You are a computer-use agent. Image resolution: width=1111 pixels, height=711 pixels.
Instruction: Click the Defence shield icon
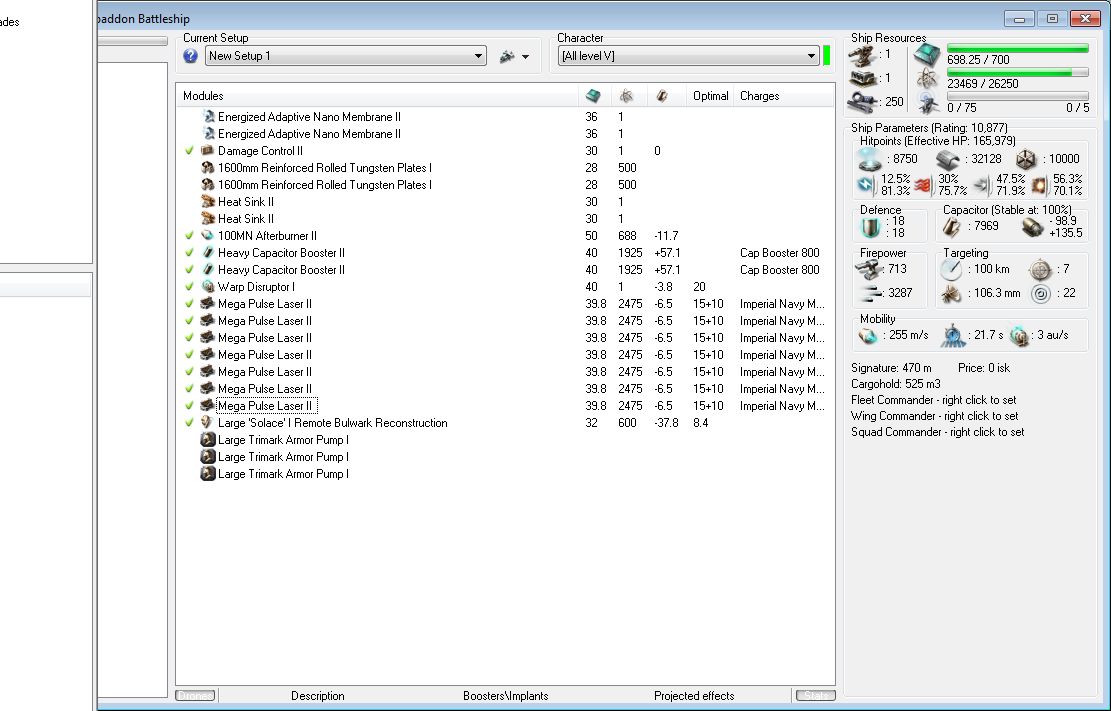pyautogui.click(x=869, y=228)
